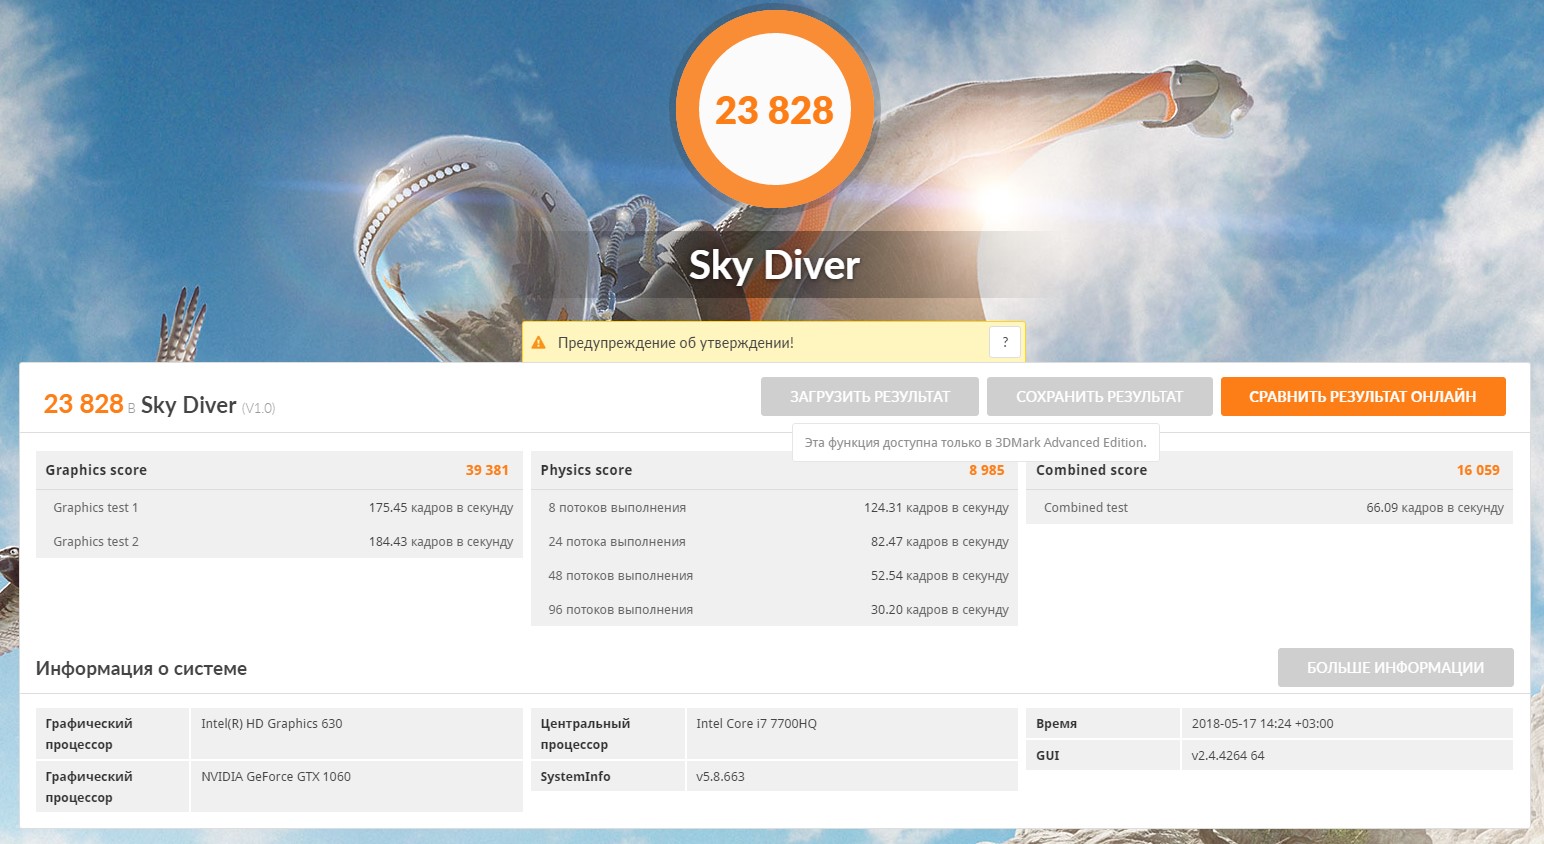Select the v2.4.4264 64 GUI version
Viewport: 1544px width, 844px height.
1228,756
